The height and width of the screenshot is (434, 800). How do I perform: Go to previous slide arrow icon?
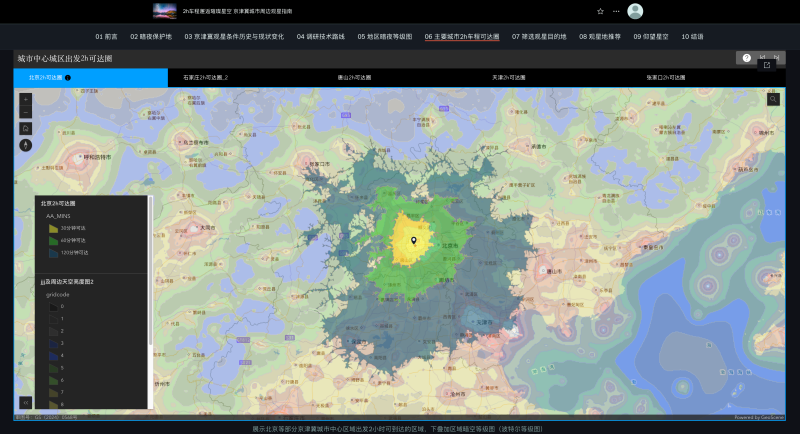[763, 57]
